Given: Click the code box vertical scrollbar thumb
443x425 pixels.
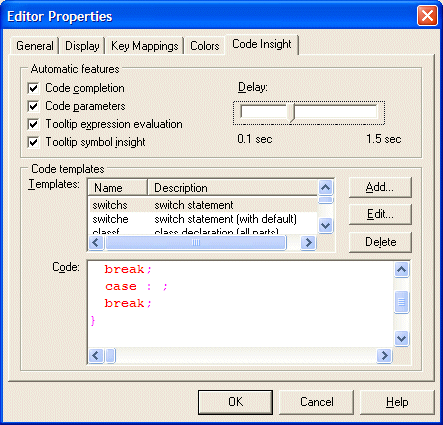Looking at the screenshot, I should pyautogui.click(x=402, y=302).
